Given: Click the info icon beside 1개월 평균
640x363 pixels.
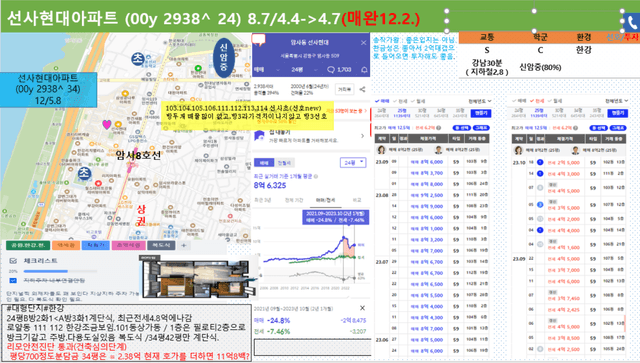Looking at the screenshot, I should pyautogui.click(x=316, y=176).
